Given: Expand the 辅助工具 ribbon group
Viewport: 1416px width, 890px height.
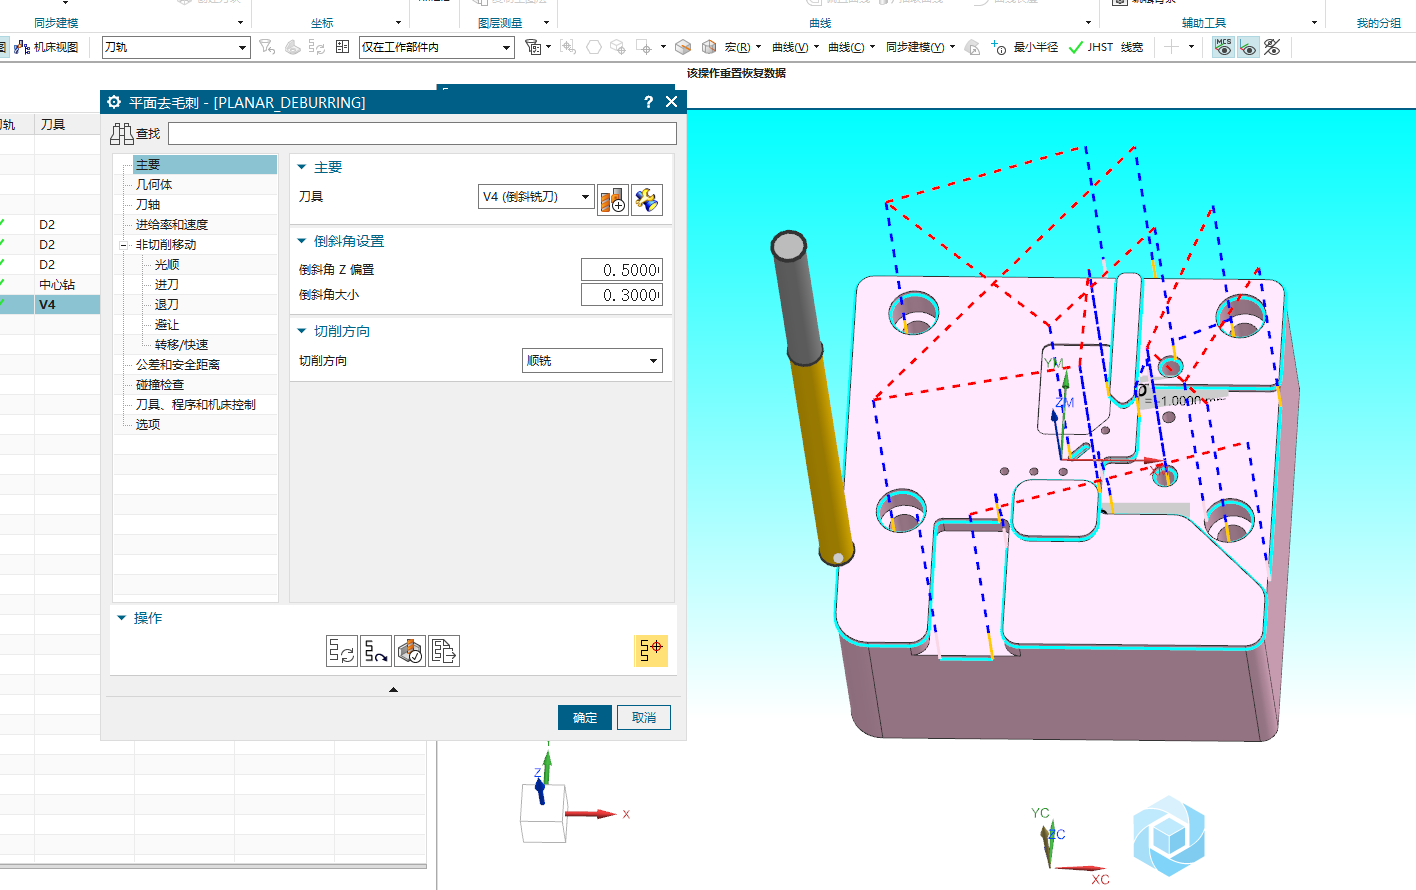Looking at the screenshot, I should pos(1314,22).
